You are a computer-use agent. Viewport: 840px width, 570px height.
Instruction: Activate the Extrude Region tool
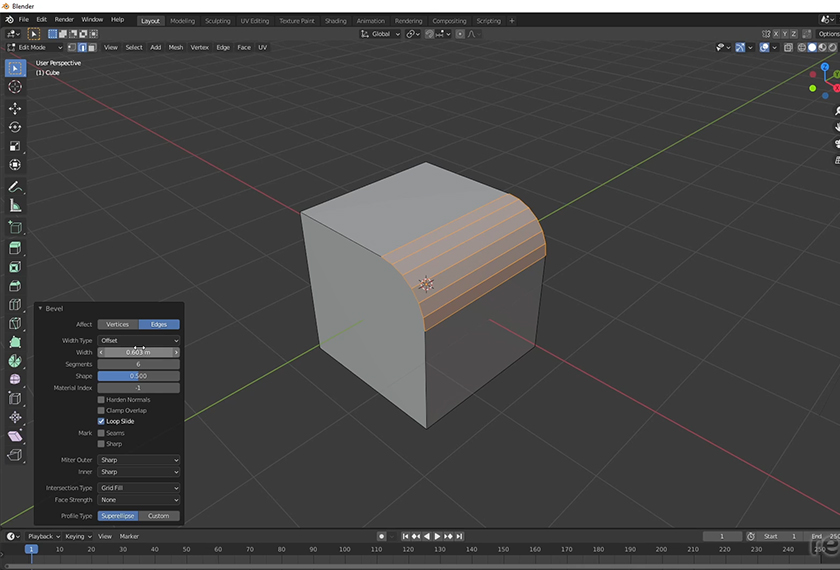pyautogui.click(x=15, y=248)
